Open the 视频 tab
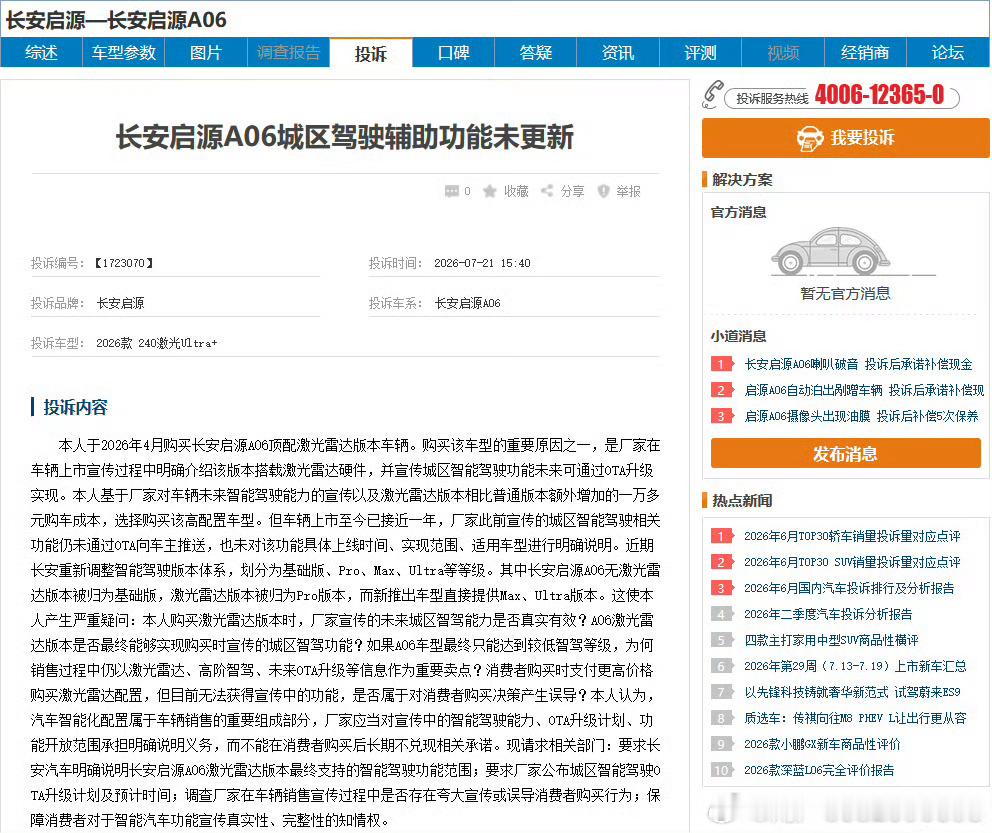Viewport: 992px width, 833px height. 783,52
